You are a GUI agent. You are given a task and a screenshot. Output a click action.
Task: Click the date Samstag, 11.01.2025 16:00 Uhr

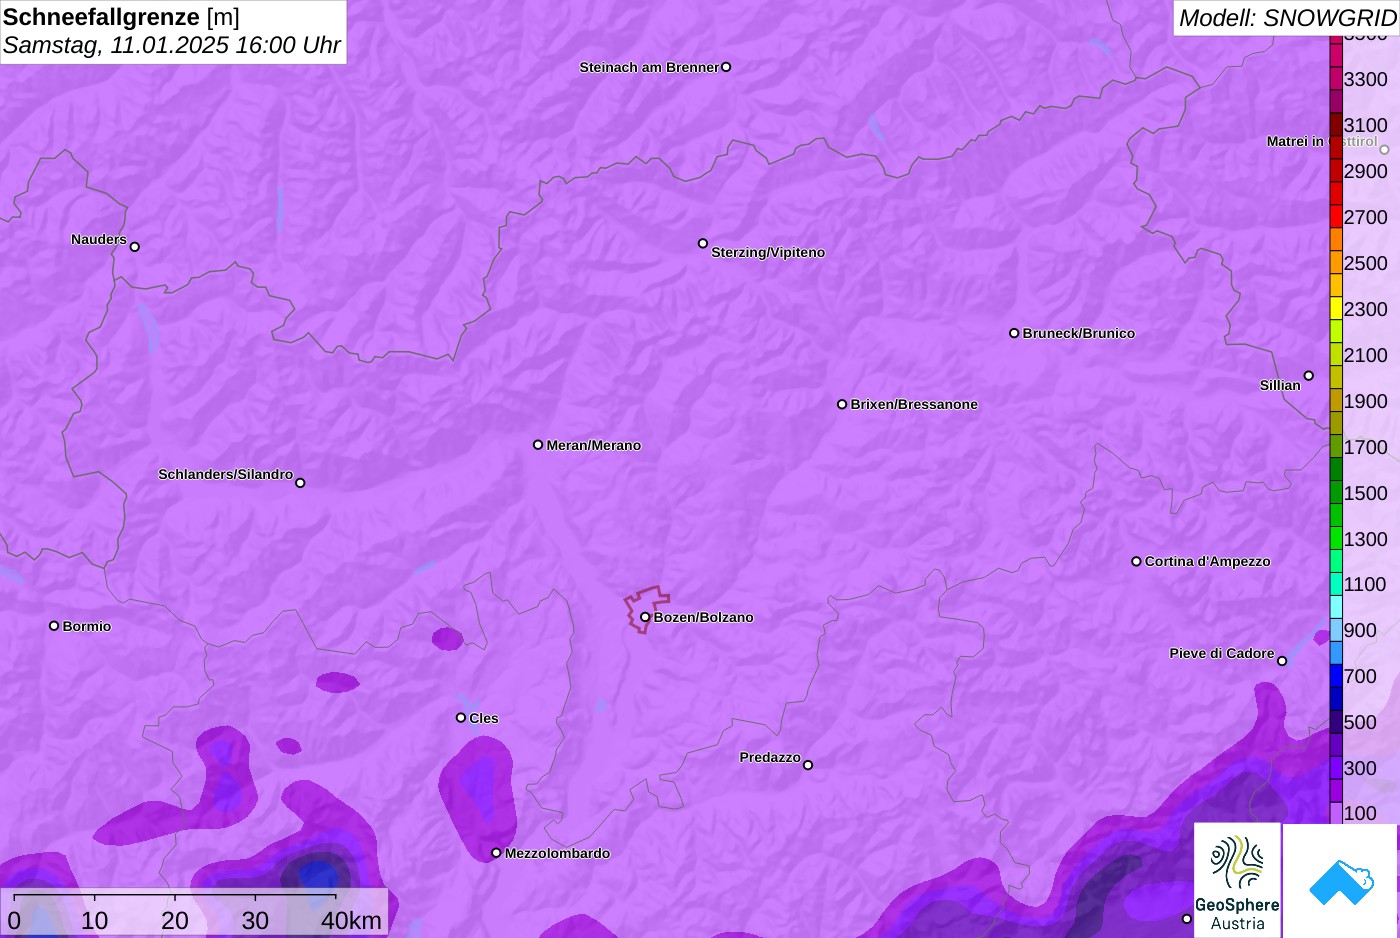[x=172, y=46]
